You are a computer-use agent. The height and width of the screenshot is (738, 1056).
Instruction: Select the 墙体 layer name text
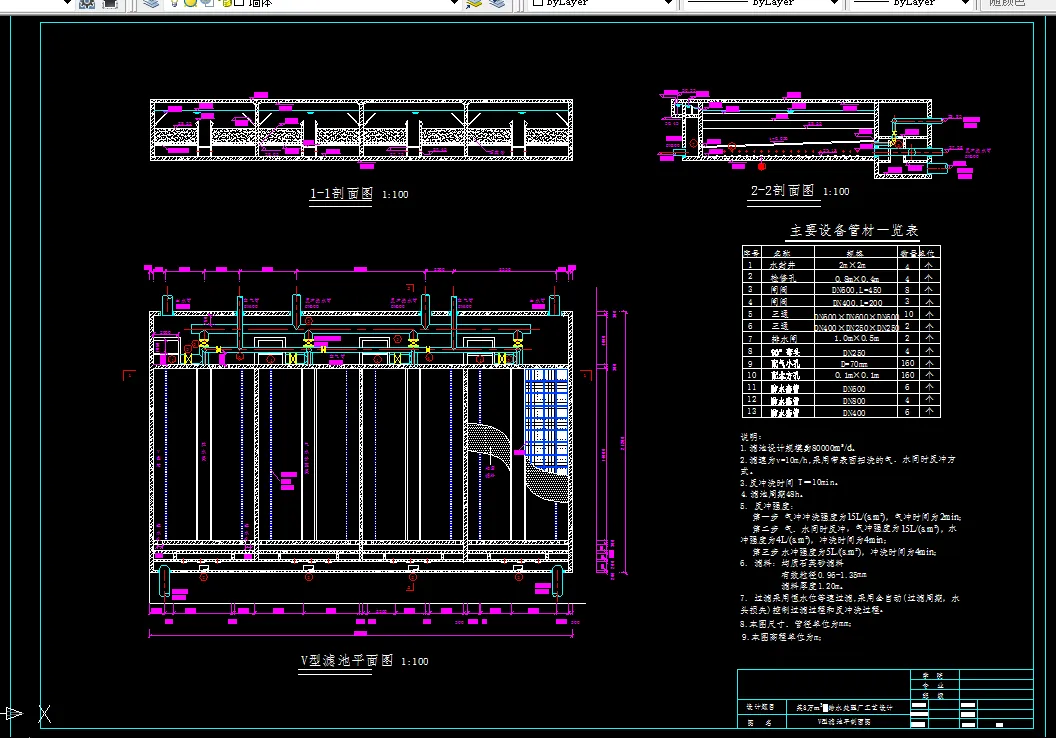tap(260, 3)
